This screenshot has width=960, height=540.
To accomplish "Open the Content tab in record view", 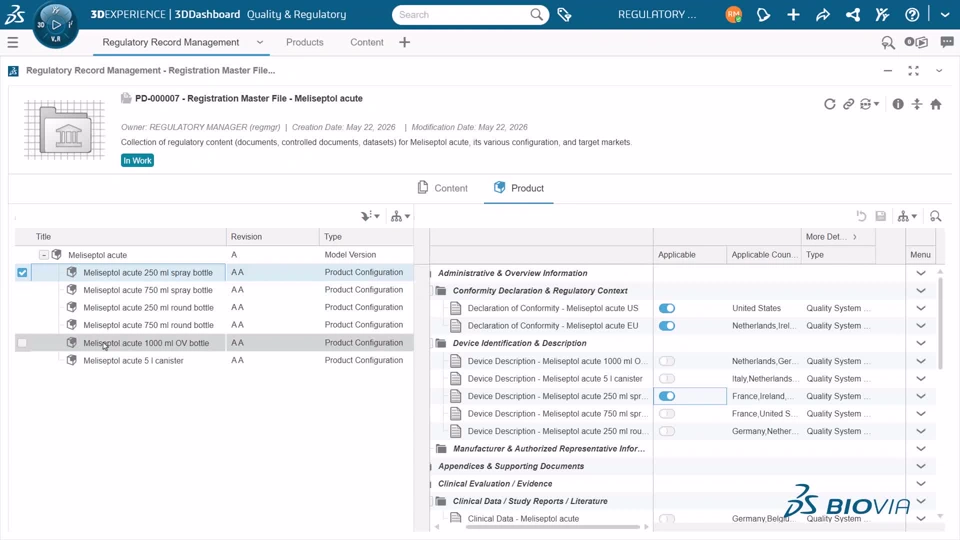I will point(443,188).
